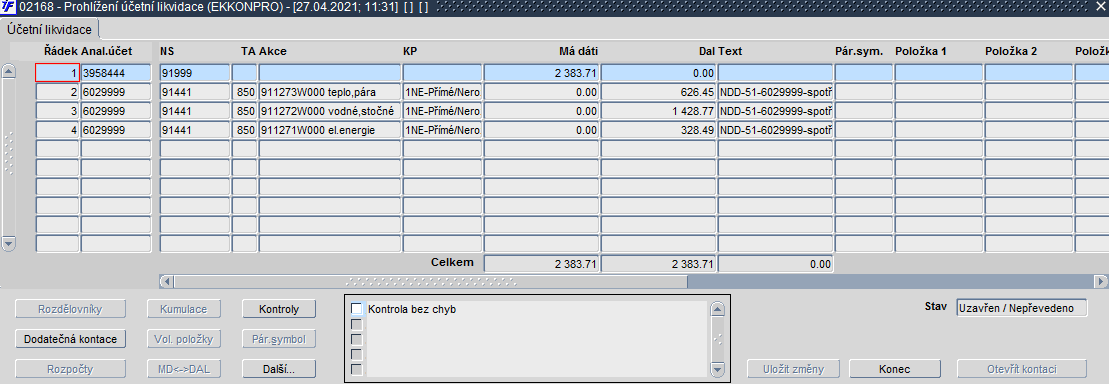Click the table's scroll down arrow

click(8, 243)
